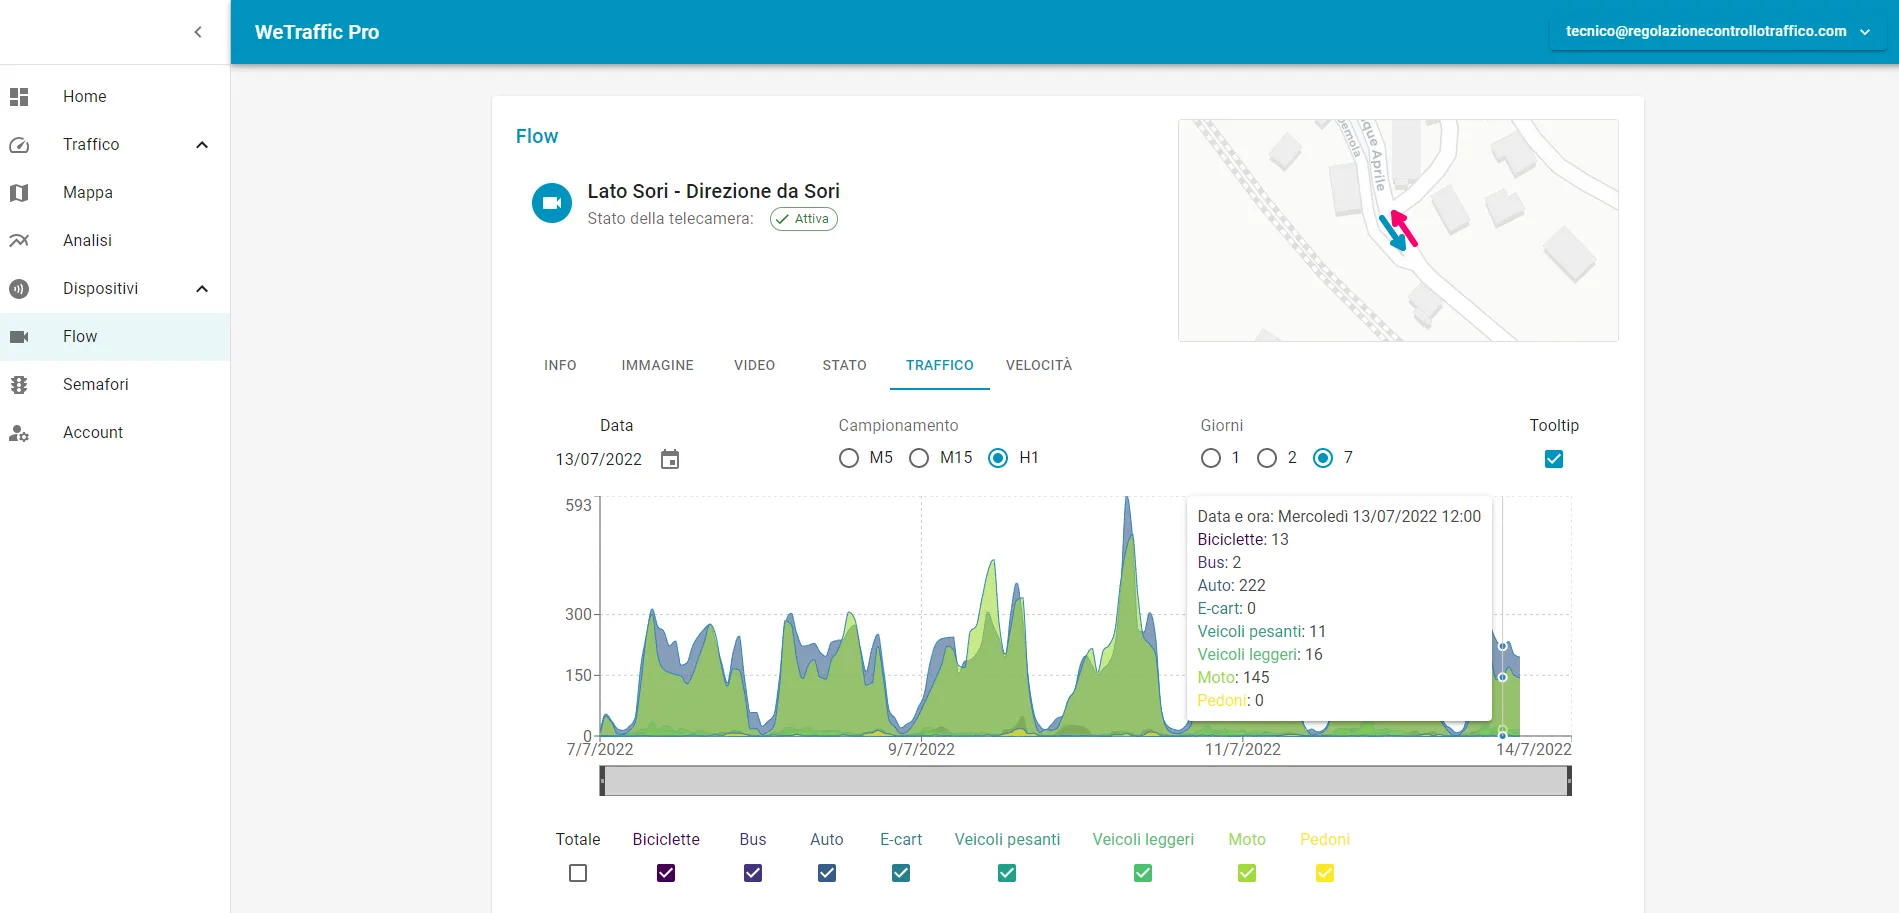Switch to the VELOCITÀ tab
Image resolution: width=1899 pixels, height=913 pixels.
[x=1038, y=365]
